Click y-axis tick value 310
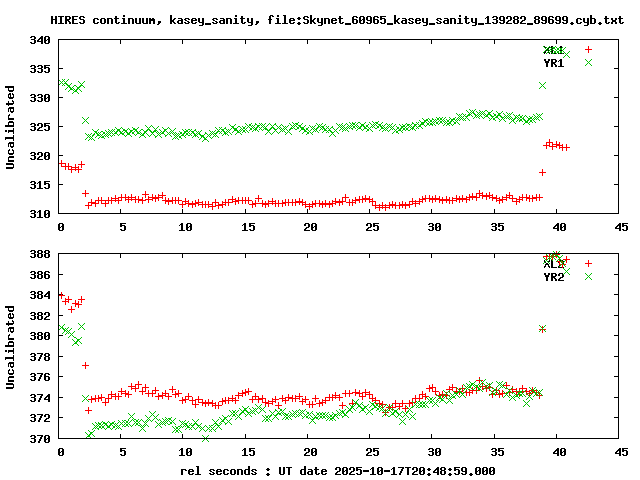The height and width of the screenshot is (480, 640). tap(40, 213)
